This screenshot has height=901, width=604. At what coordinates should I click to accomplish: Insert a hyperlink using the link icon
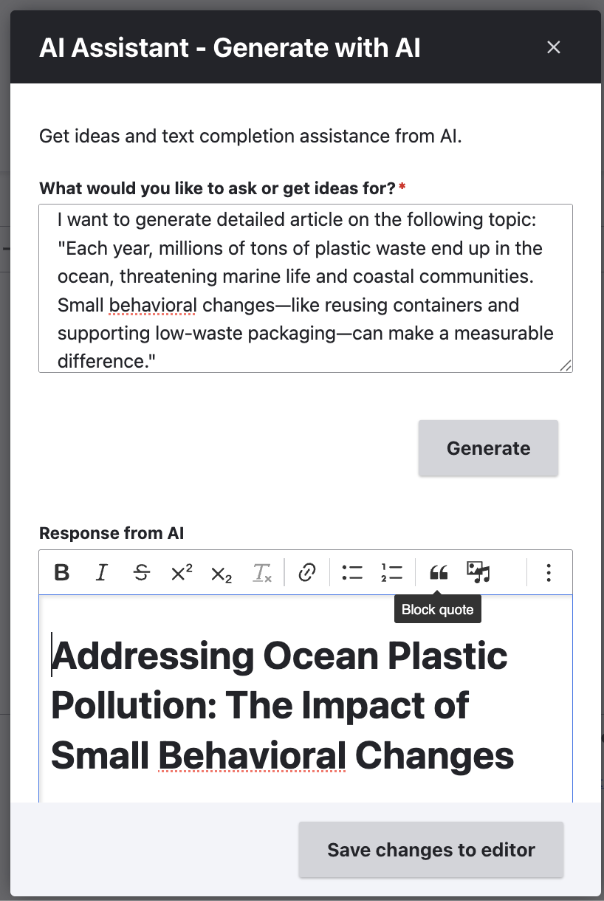click(x=307, y=572)
